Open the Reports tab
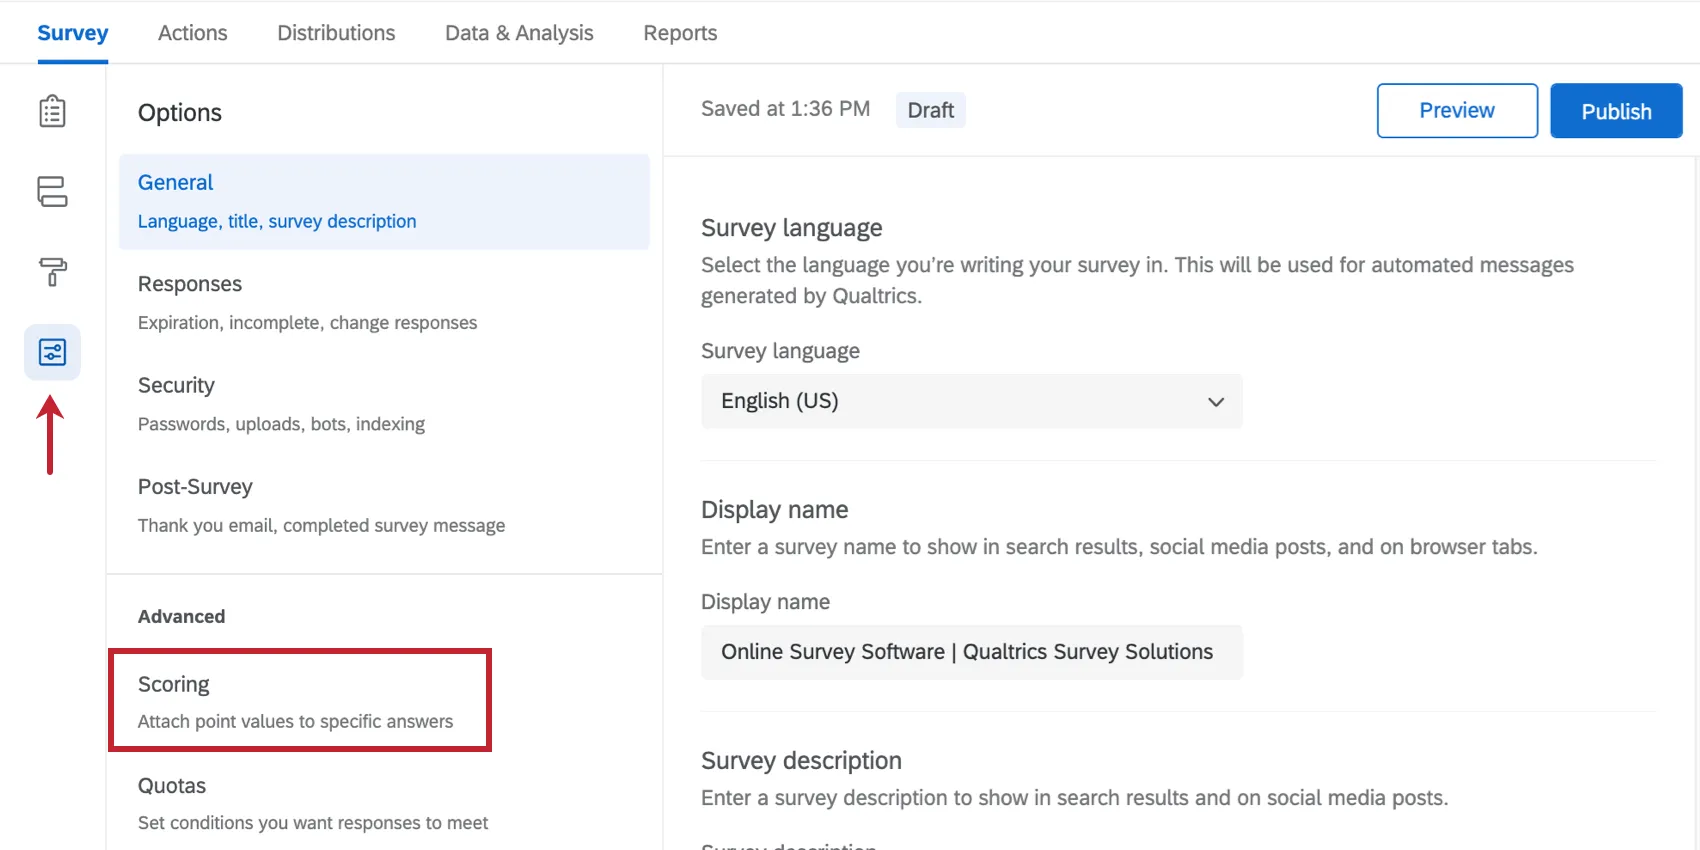Screen dimensions: 1700x850 click(x=680, y=33)
